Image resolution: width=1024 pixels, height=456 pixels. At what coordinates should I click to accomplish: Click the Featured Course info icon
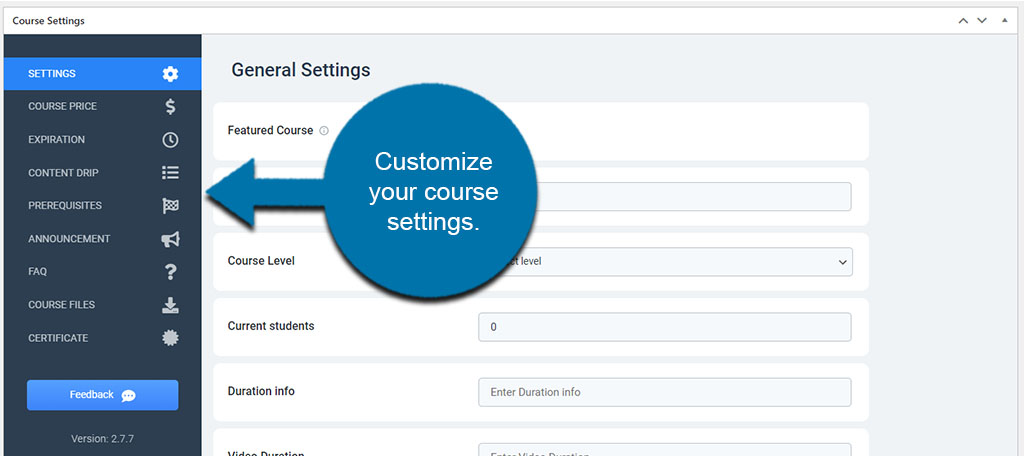tap(324, 131)
